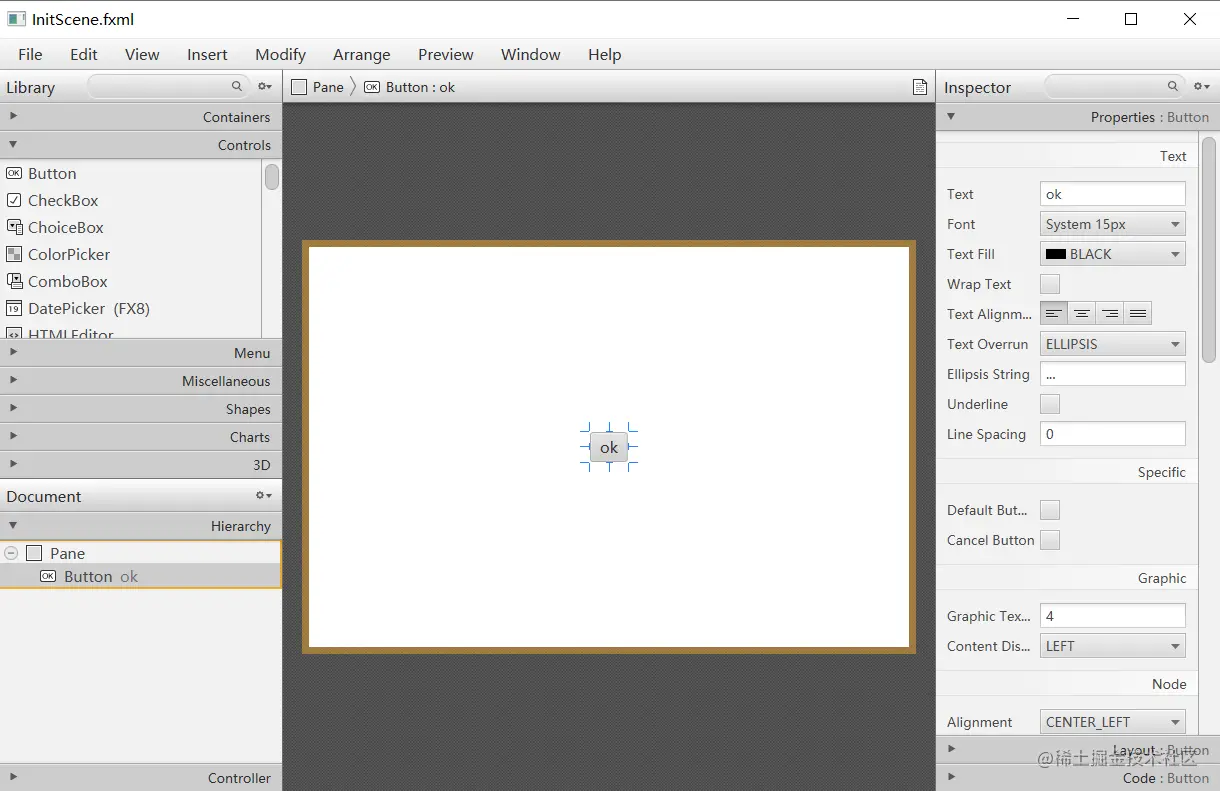Click the justify text alignment icon
The image size is (1220, 791).
pos(1137,312)
